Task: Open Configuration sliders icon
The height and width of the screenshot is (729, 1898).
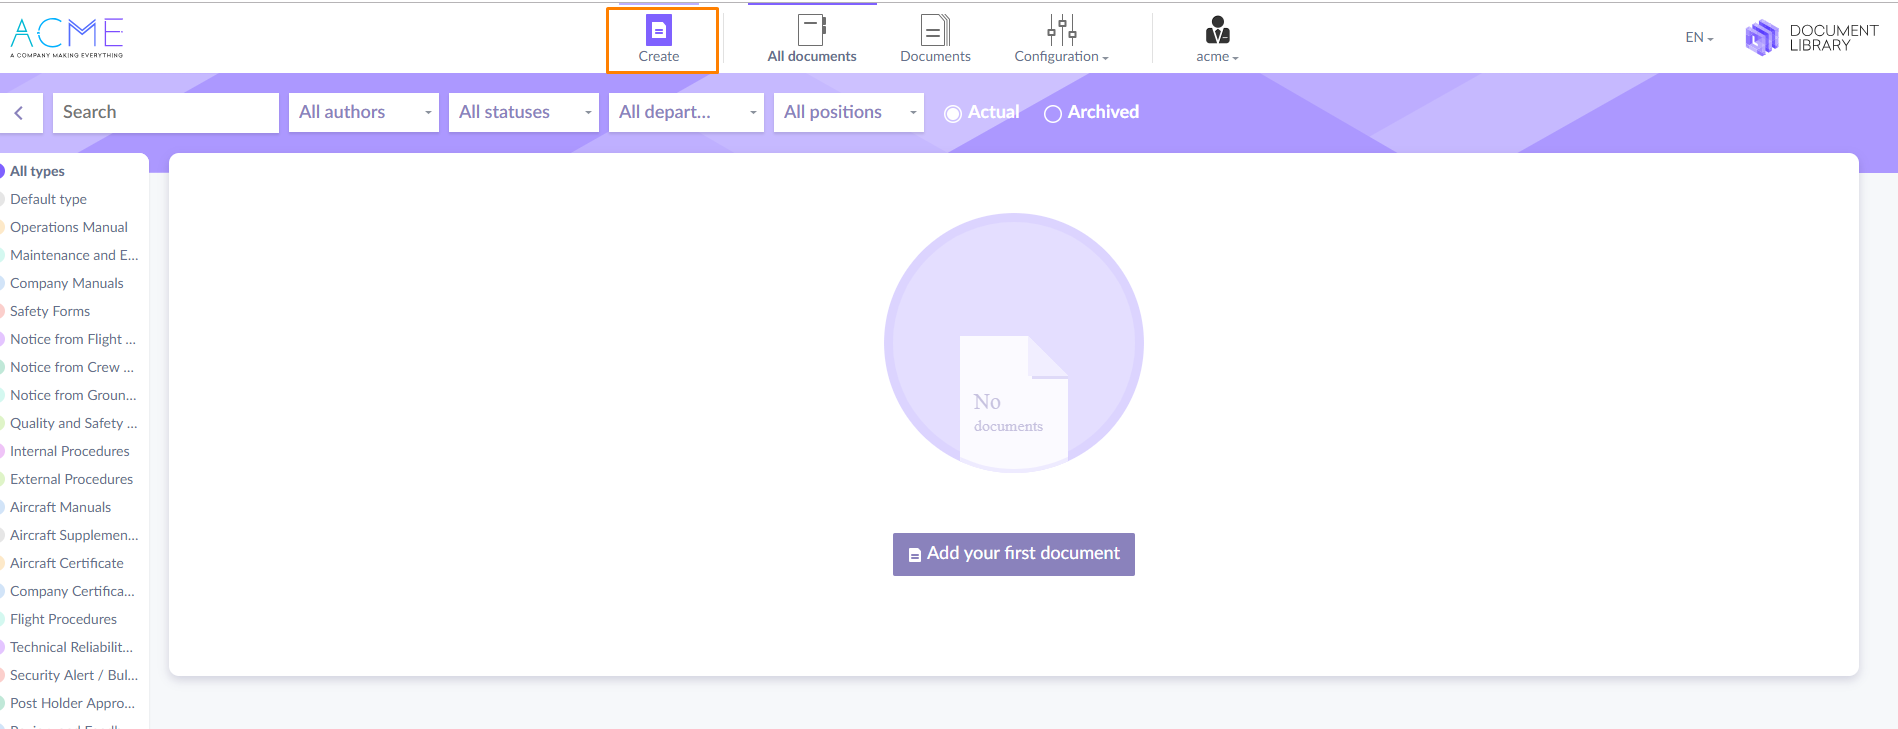Action: (1061, 30)
